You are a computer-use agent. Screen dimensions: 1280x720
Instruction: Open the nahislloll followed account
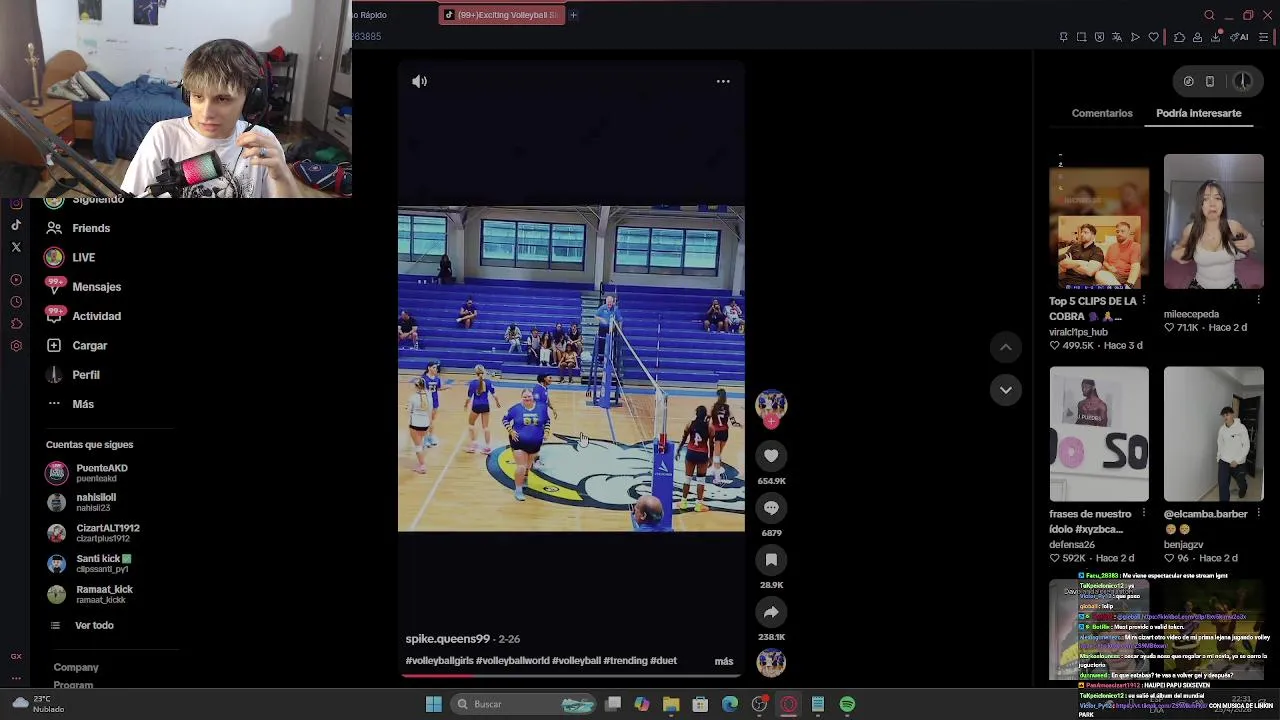pos(82,502)
